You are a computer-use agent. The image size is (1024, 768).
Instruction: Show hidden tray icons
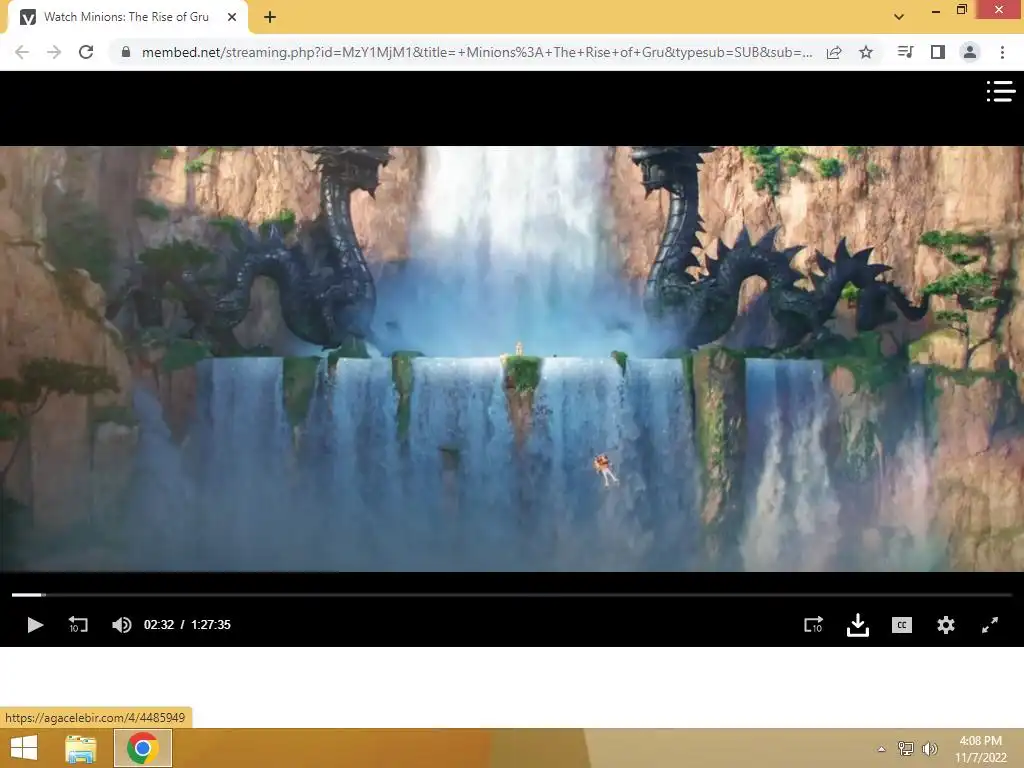[x=882, y=749]
